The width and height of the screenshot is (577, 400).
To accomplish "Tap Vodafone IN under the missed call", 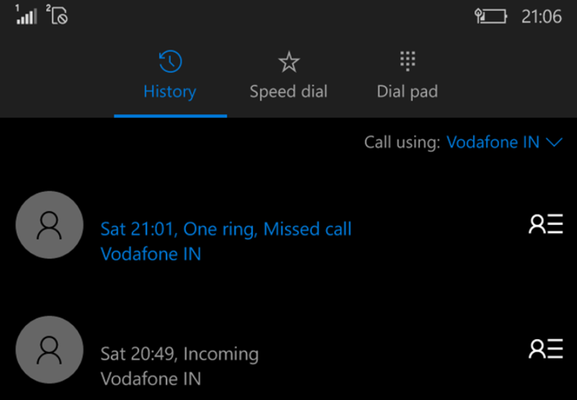I will [151, 254].
